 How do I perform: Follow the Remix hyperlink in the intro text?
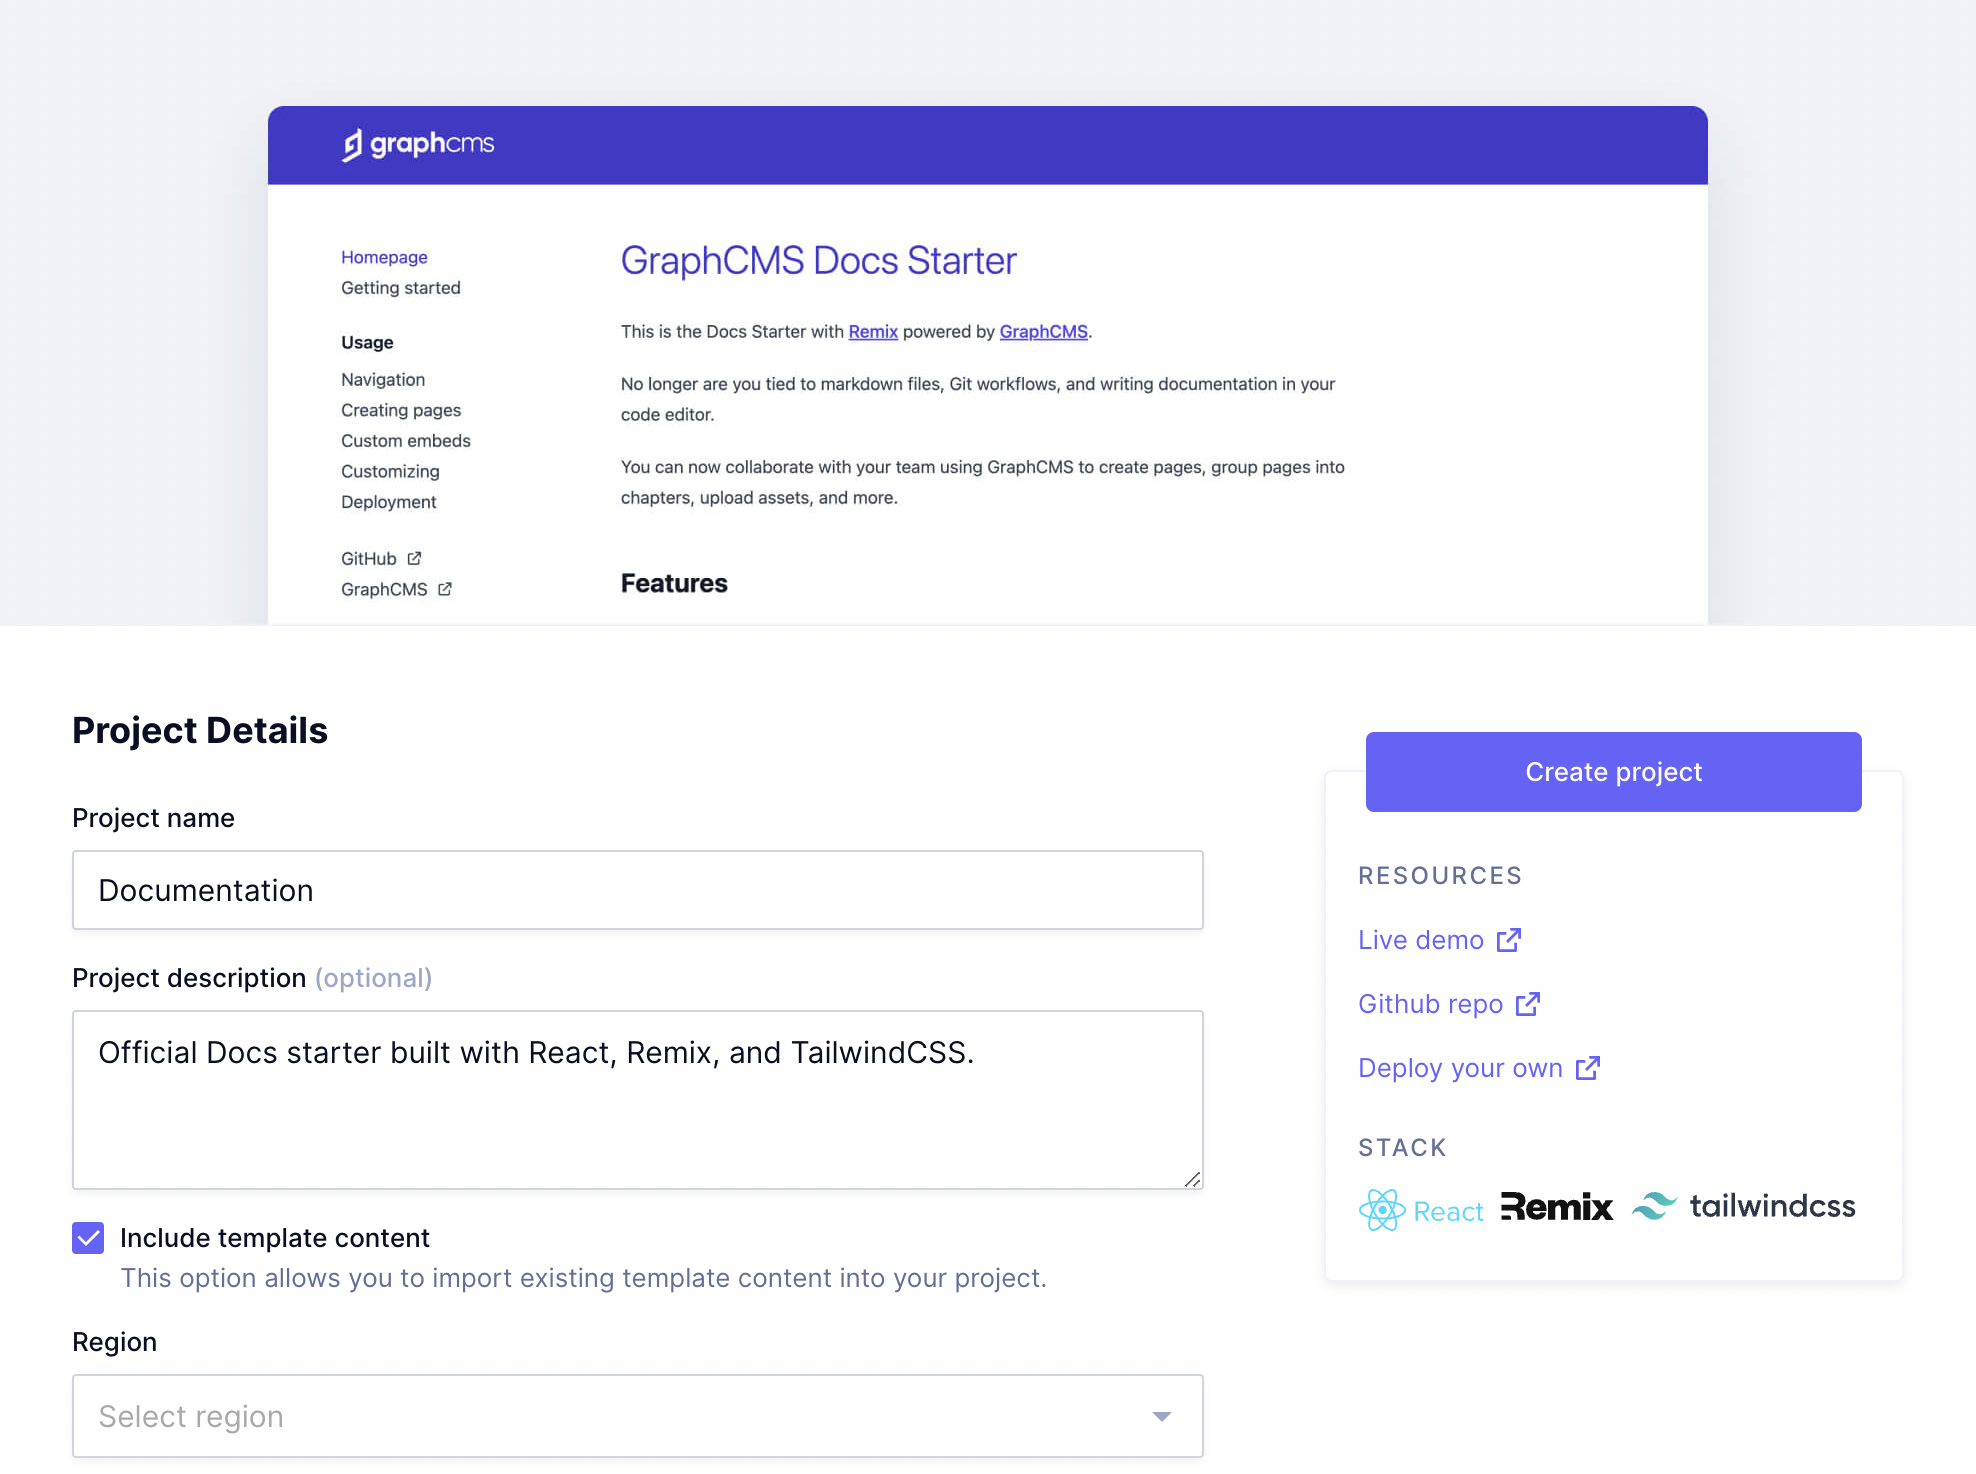[x=872, y=332]
